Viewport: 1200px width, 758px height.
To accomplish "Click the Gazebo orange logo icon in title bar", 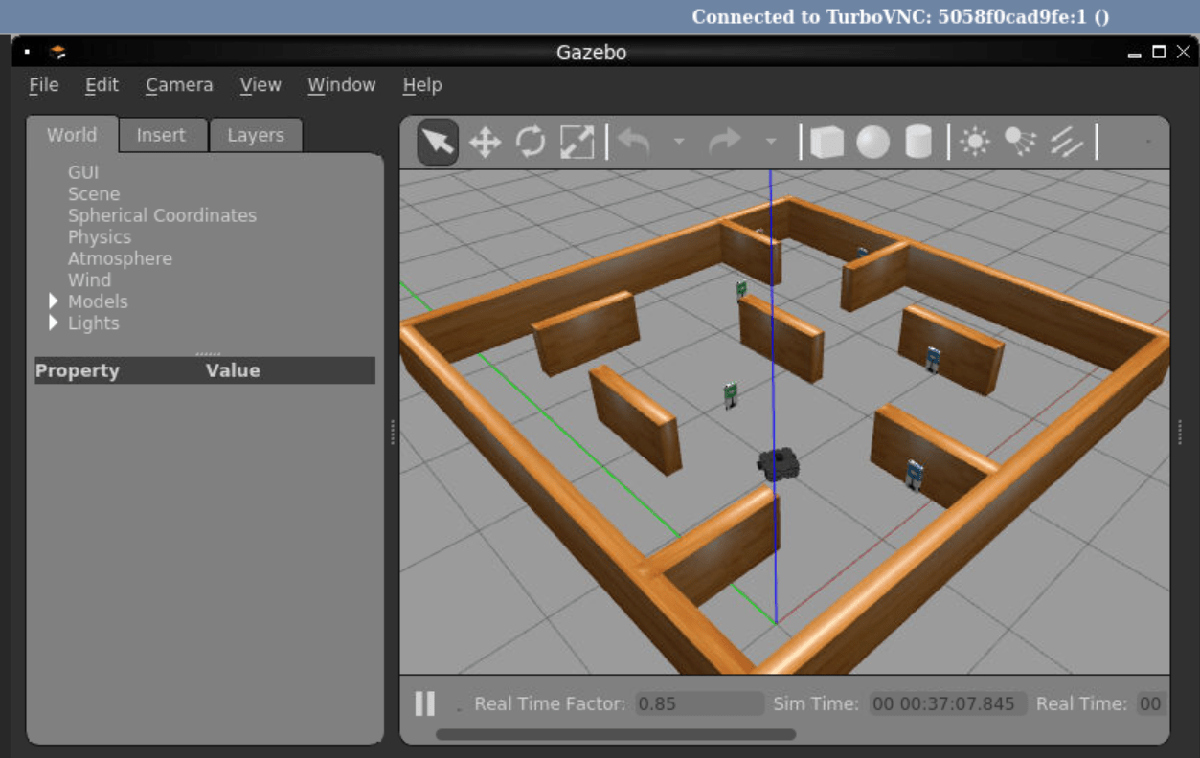I will [58, 52].
